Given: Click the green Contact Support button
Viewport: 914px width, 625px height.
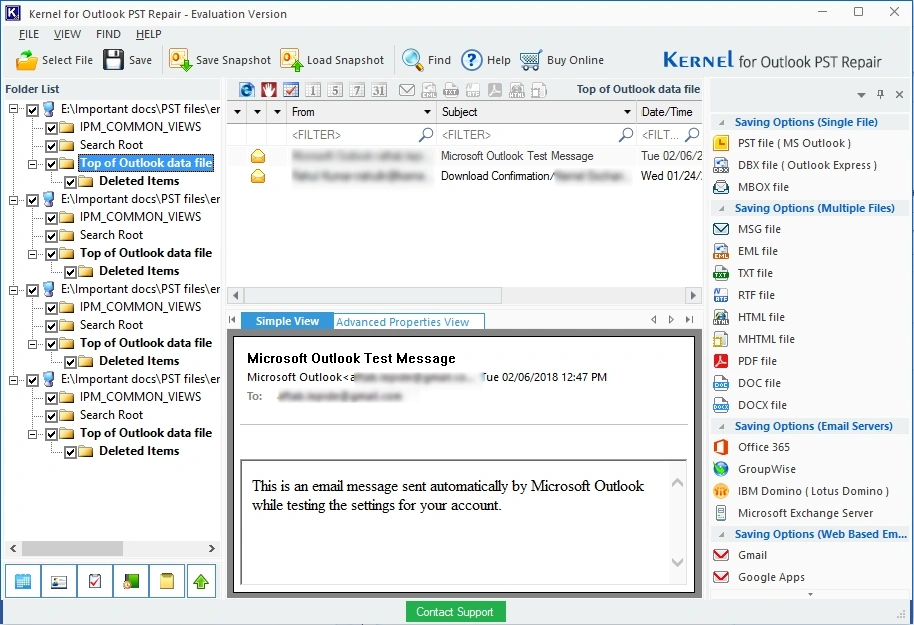Looking at the screenshot, I should [x=455, y=612].
